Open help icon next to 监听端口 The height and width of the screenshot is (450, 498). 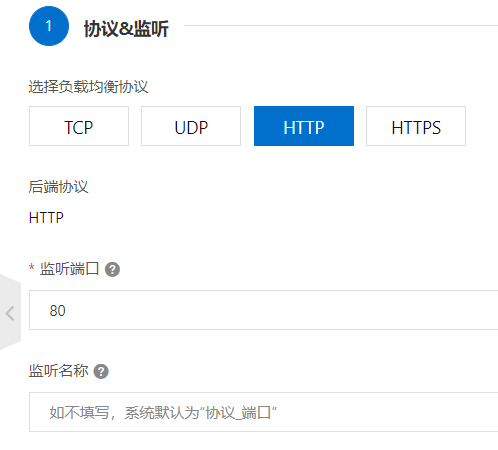[112, 269]
